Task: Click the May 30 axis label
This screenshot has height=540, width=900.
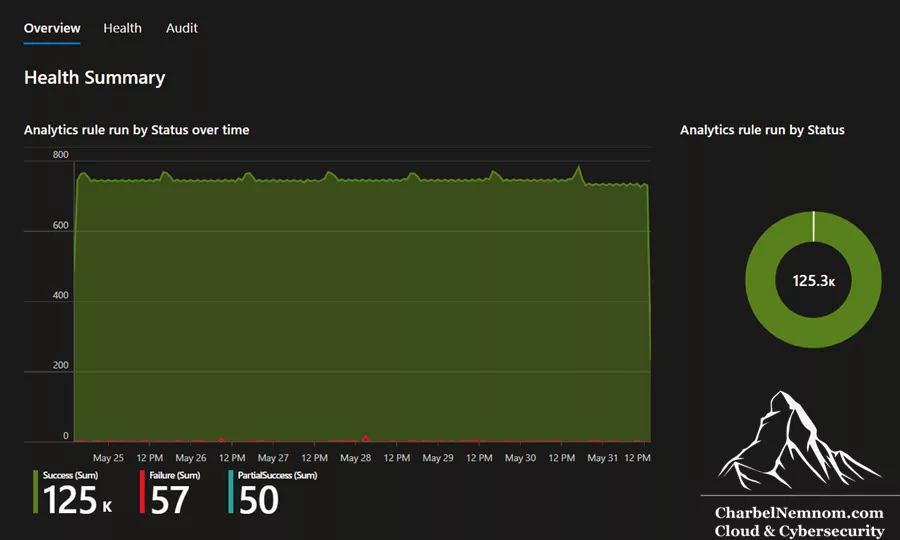Action: pyautogui.click(x=520, y=458)
